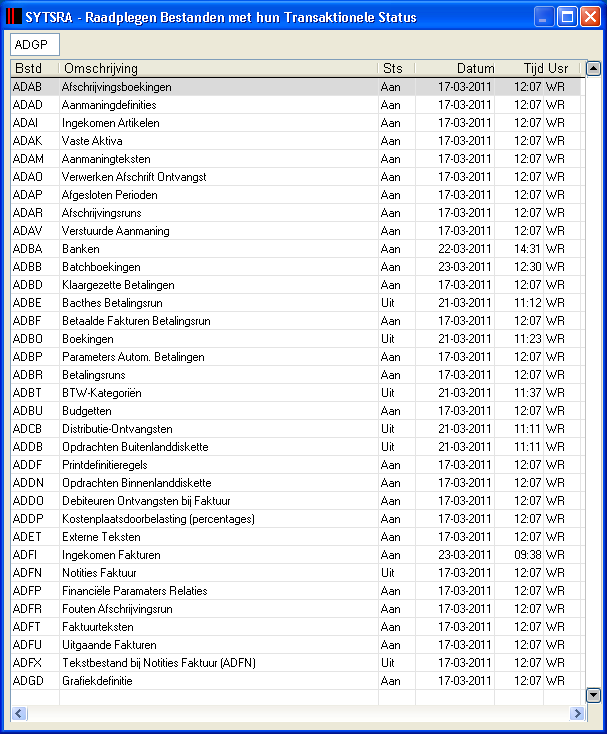Image resolution: width=607 pixels, height=734 pixels.
Task: Select the Verstuurde Aanmaning row
Action: pos(296,231)
